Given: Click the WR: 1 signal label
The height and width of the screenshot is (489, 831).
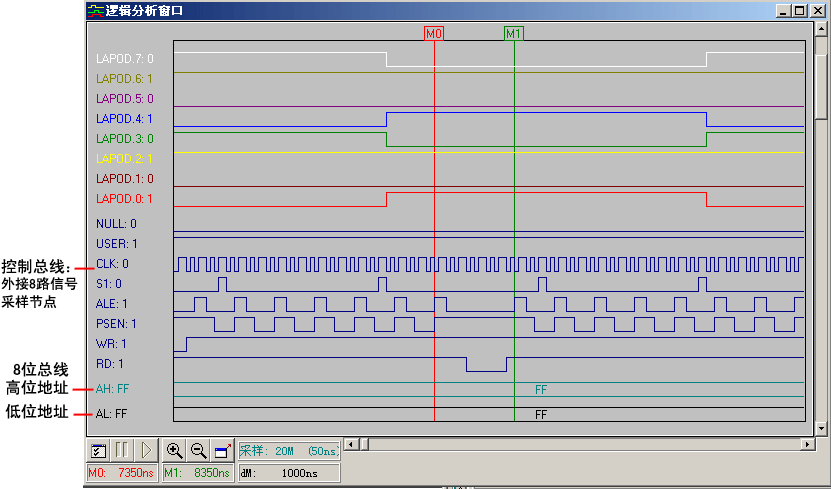Looking at the screenshot, I should click(x=111, y=344).
